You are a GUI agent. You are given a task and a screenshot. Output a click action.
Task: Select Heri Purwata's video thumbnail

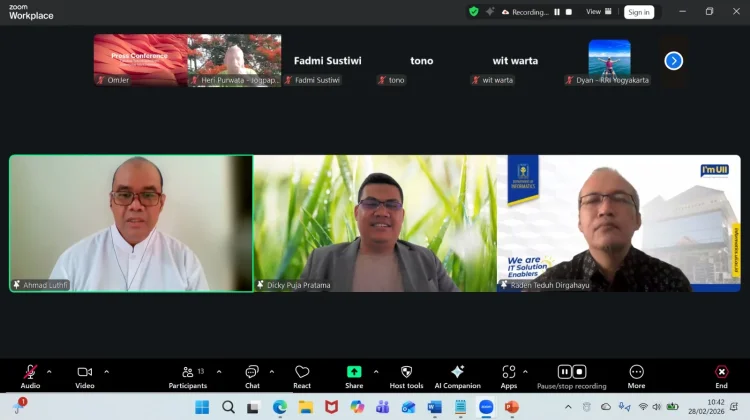(x=234, y=60)
